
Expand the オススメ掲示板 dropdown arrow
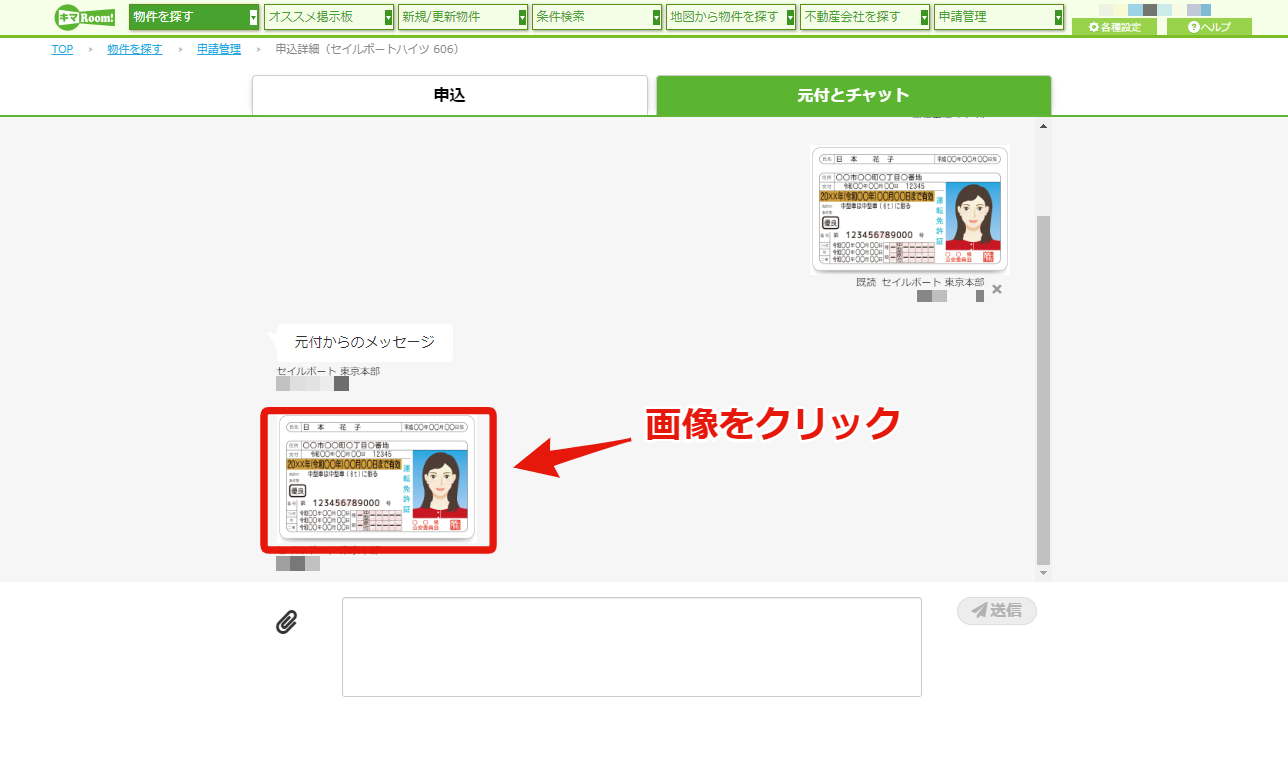point(388,17)
